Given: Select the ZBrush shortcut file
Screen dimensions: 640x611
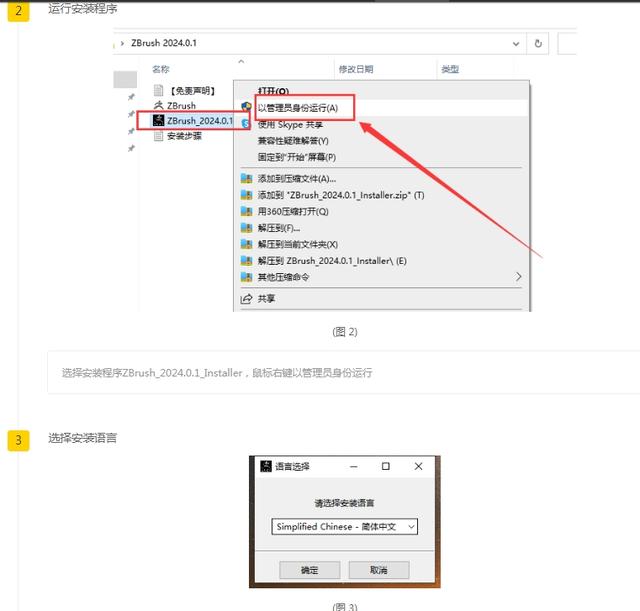Looking at the screenshot, I should point(181,105).
